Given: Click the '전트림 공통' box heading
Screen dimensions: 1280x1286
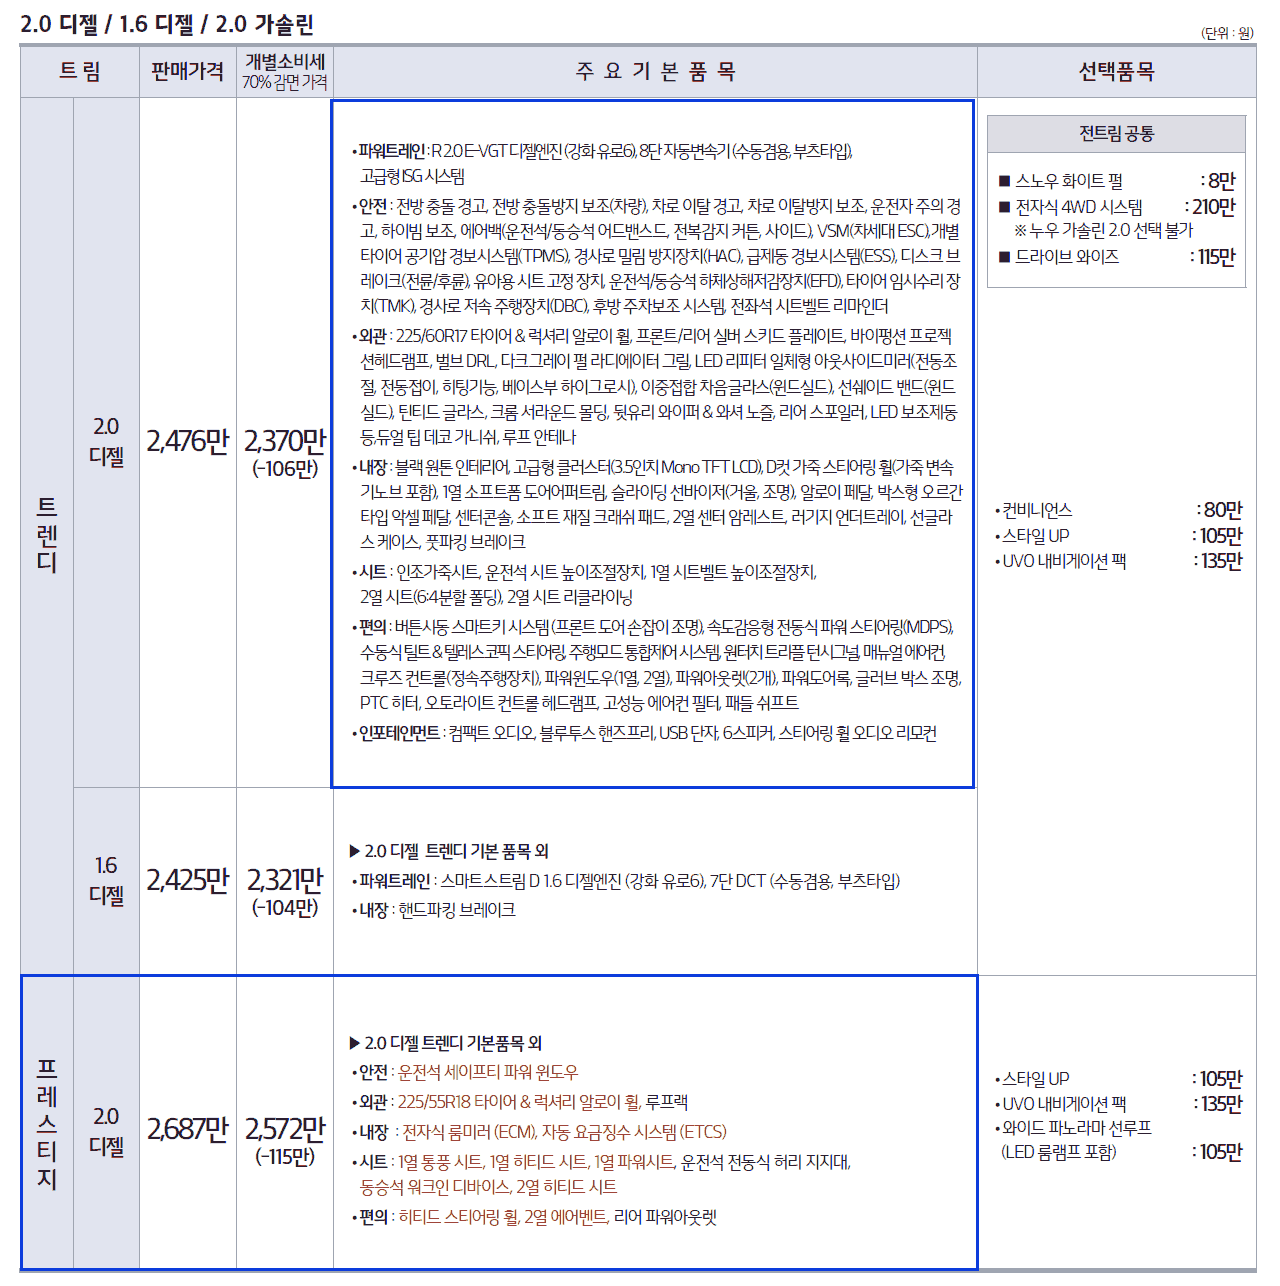Looking at the screenshot, I should pyautogui.click(x=1116, y=133).
